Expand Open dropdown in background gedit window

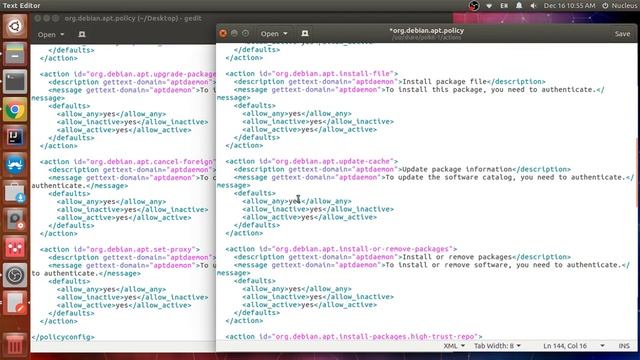tap(51, 35)
